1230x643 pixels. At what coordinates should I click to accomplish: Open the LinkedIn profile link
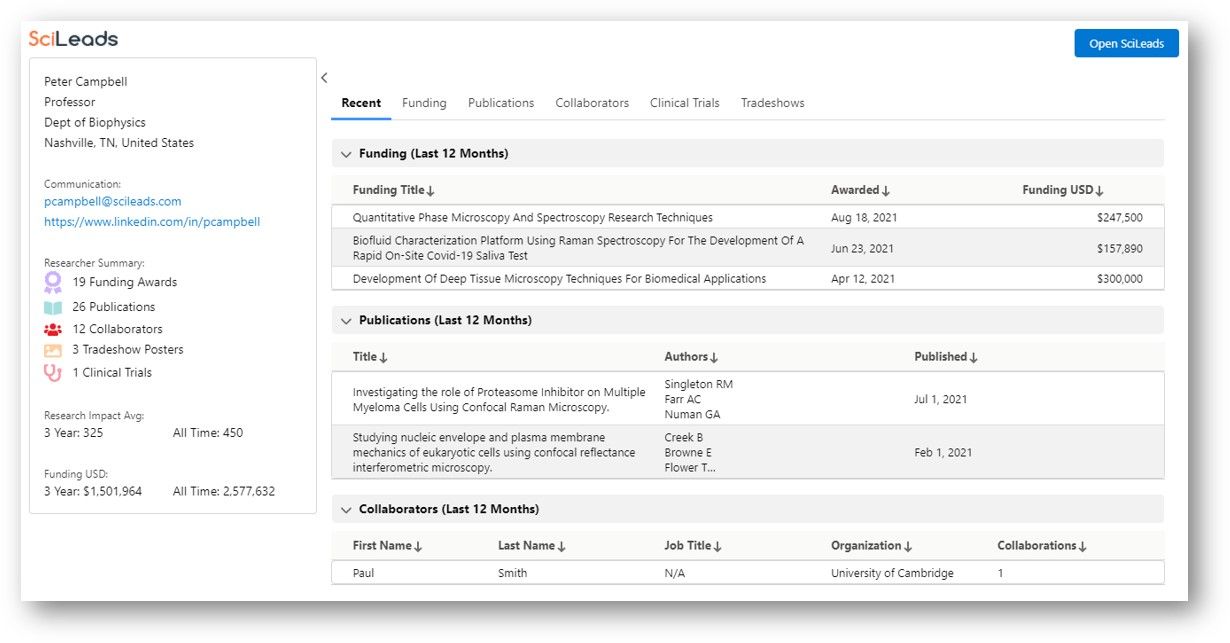click(152, 222)
